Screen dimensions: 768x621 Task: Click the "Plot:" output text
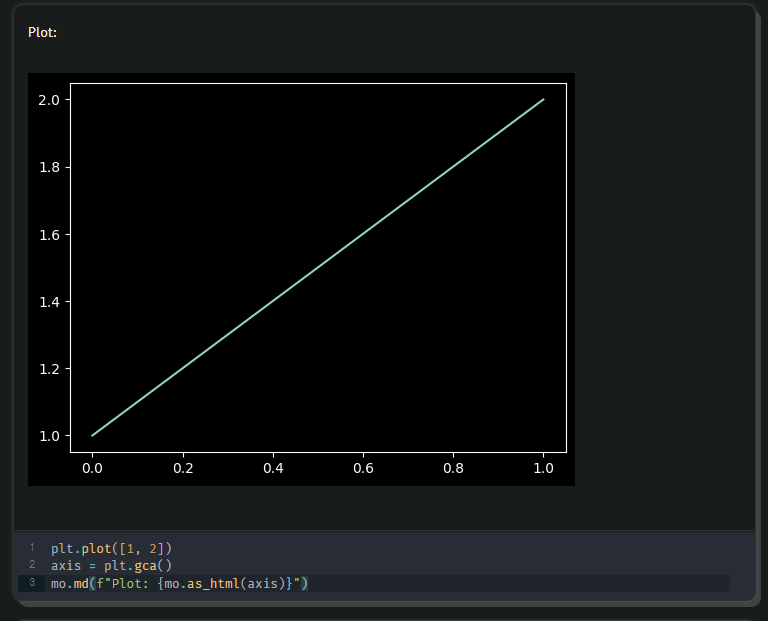coord(43,32)
